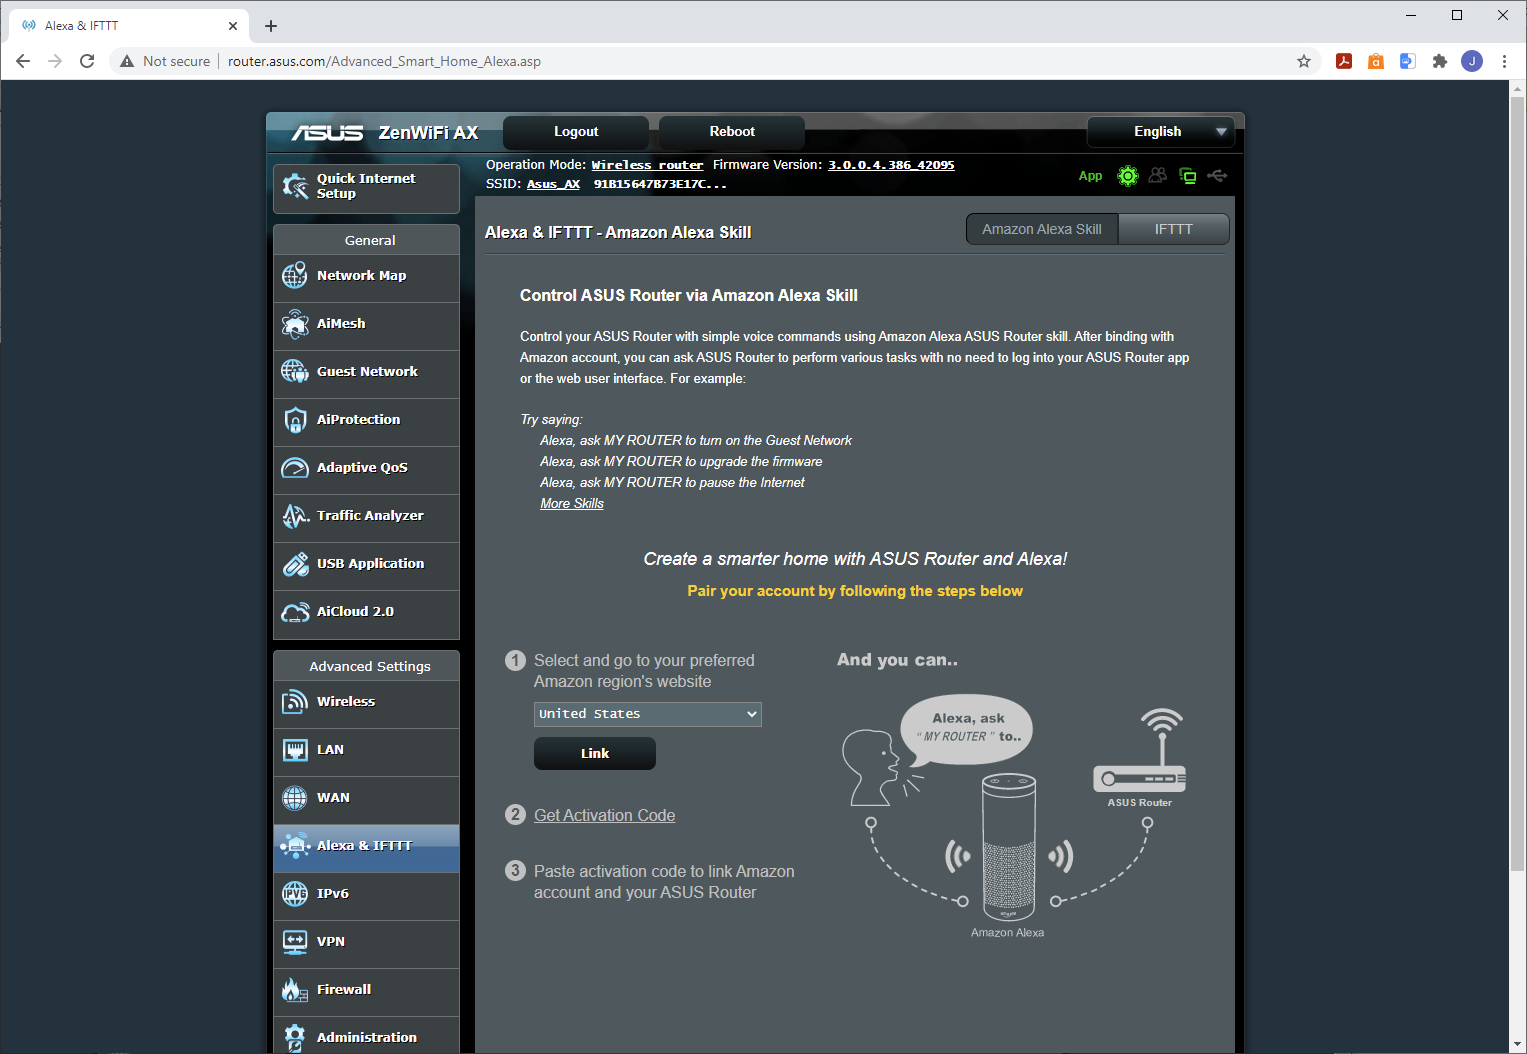The width and height of the screenshot is (1527, 1054).
Task: Click the Wireless signal icon in Advanced Settings
Action: pos(295,701)
